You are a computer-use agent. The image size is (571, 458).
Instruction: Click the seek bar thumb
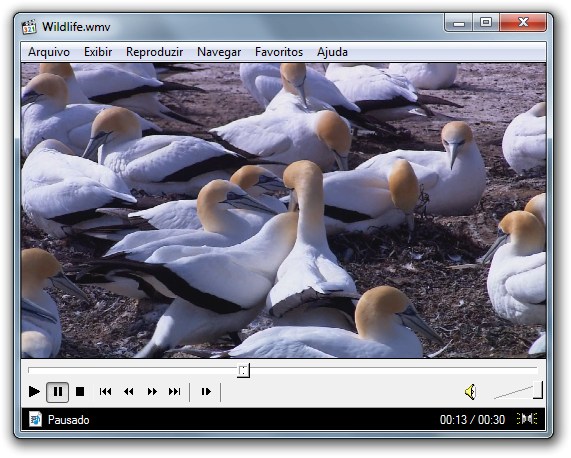point(243,371)
